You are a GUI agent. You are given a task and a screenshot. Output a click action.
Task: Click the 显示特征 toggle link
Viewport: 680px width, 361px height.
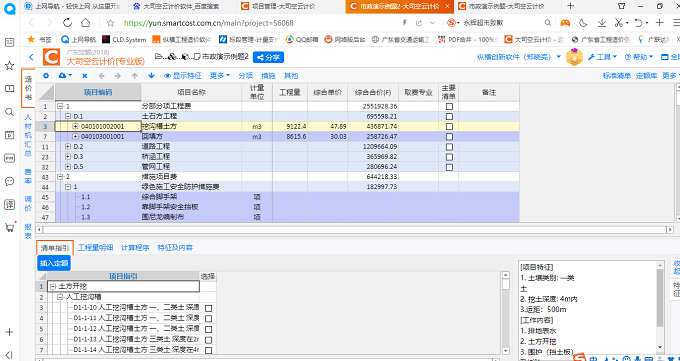[x=183, y=75]
